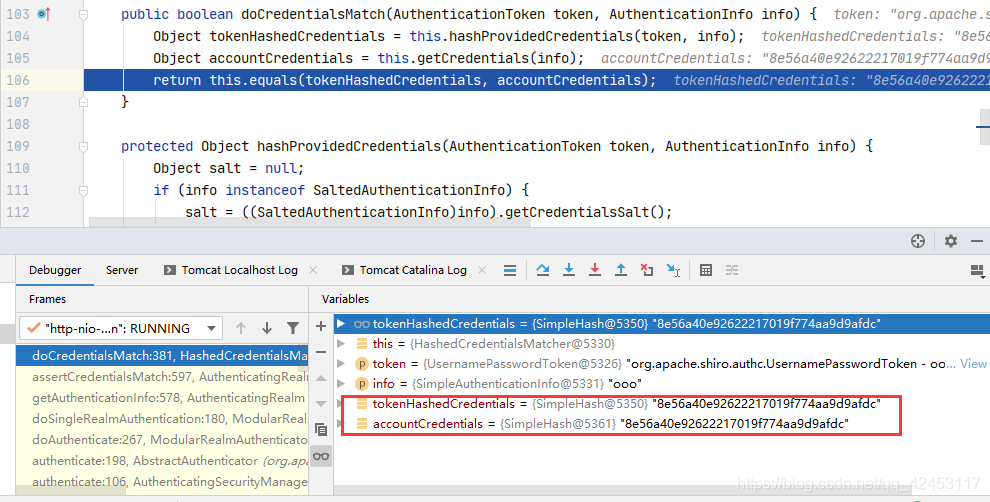Image resolution: width=990 pixels, height=502 pixels.
Task: Click the duplicate watch copy icon
Action: tap(321, 430)
